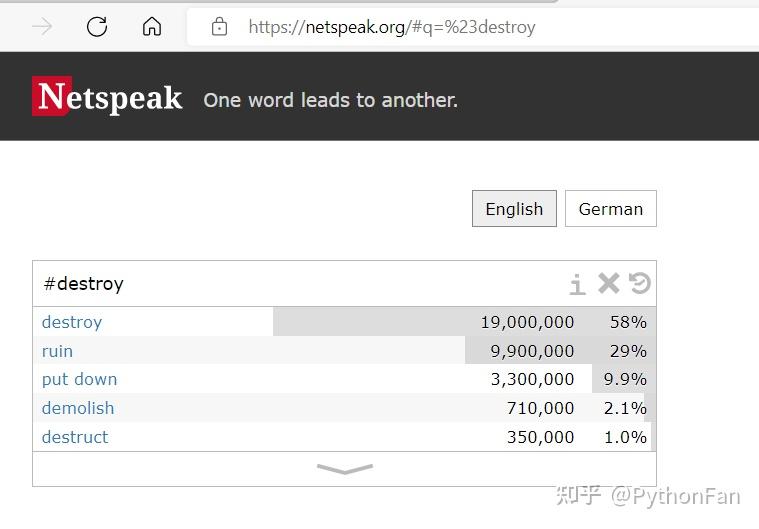Image resolution: width=759 pixels, height=529 pixels.
Task: Open the "demolish" result link
Action: click(x=78, y=408)
